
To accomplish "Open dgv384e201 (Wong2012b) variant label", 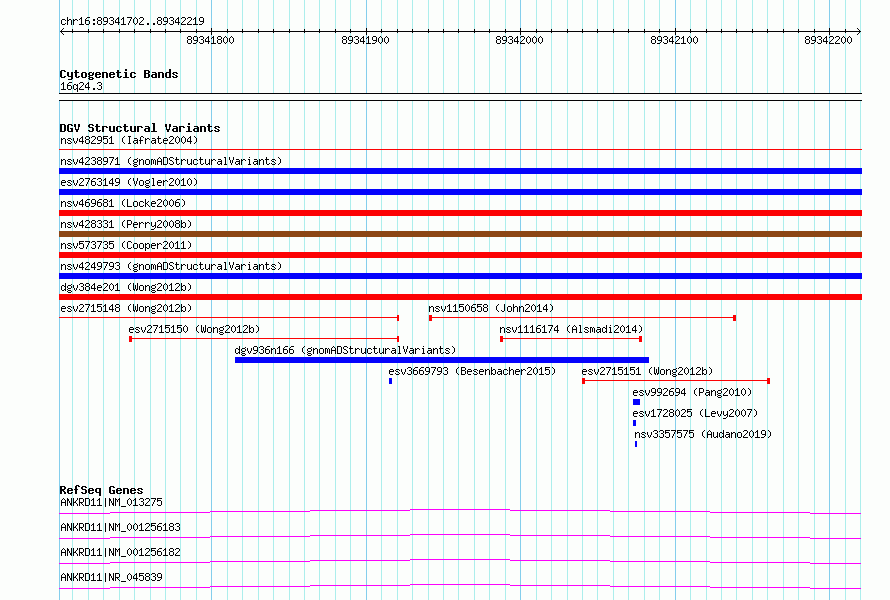I will pyautogui.click(x=126, y=287).
